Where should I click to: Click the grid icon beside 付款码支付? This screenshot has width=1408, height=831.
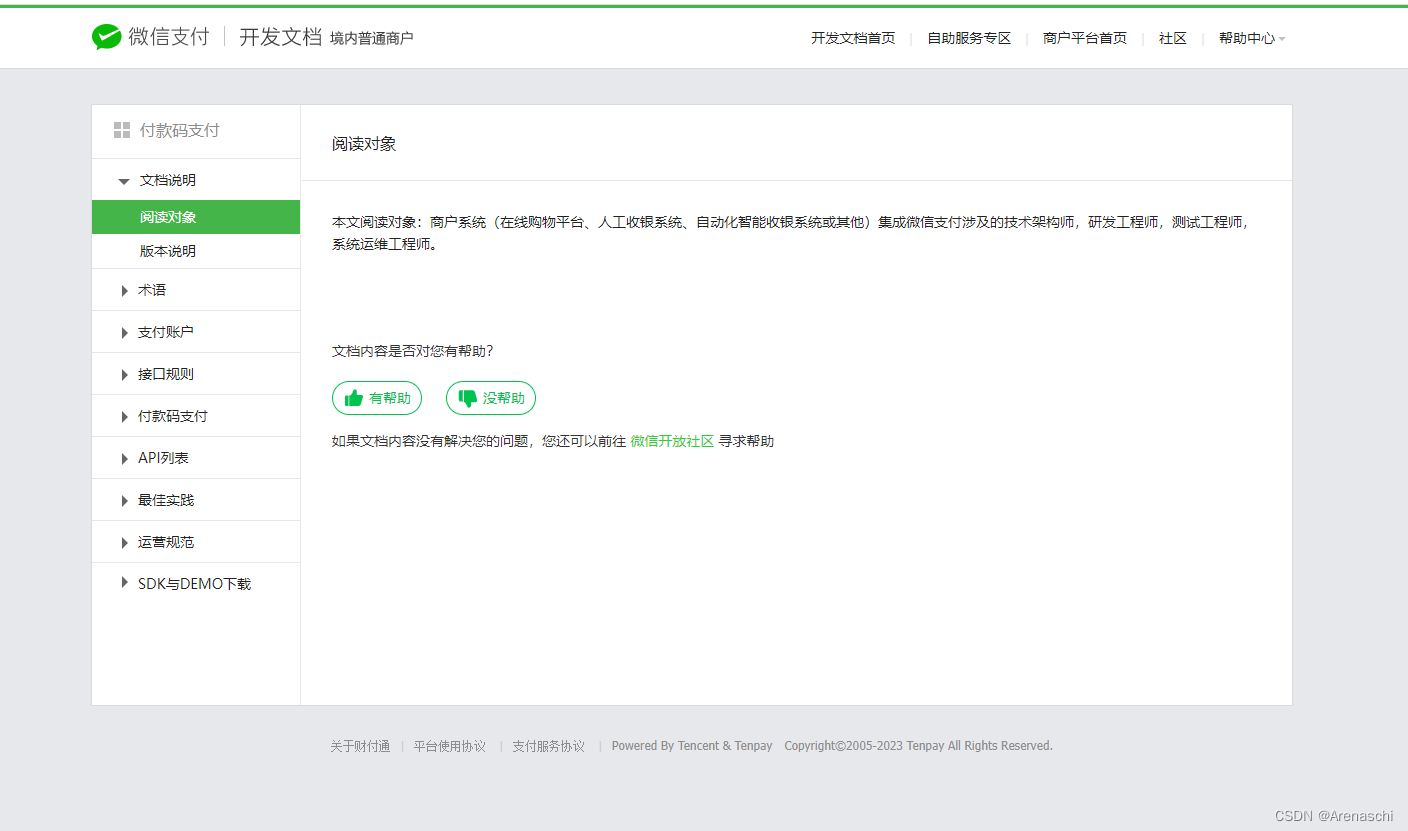(121, 129)
